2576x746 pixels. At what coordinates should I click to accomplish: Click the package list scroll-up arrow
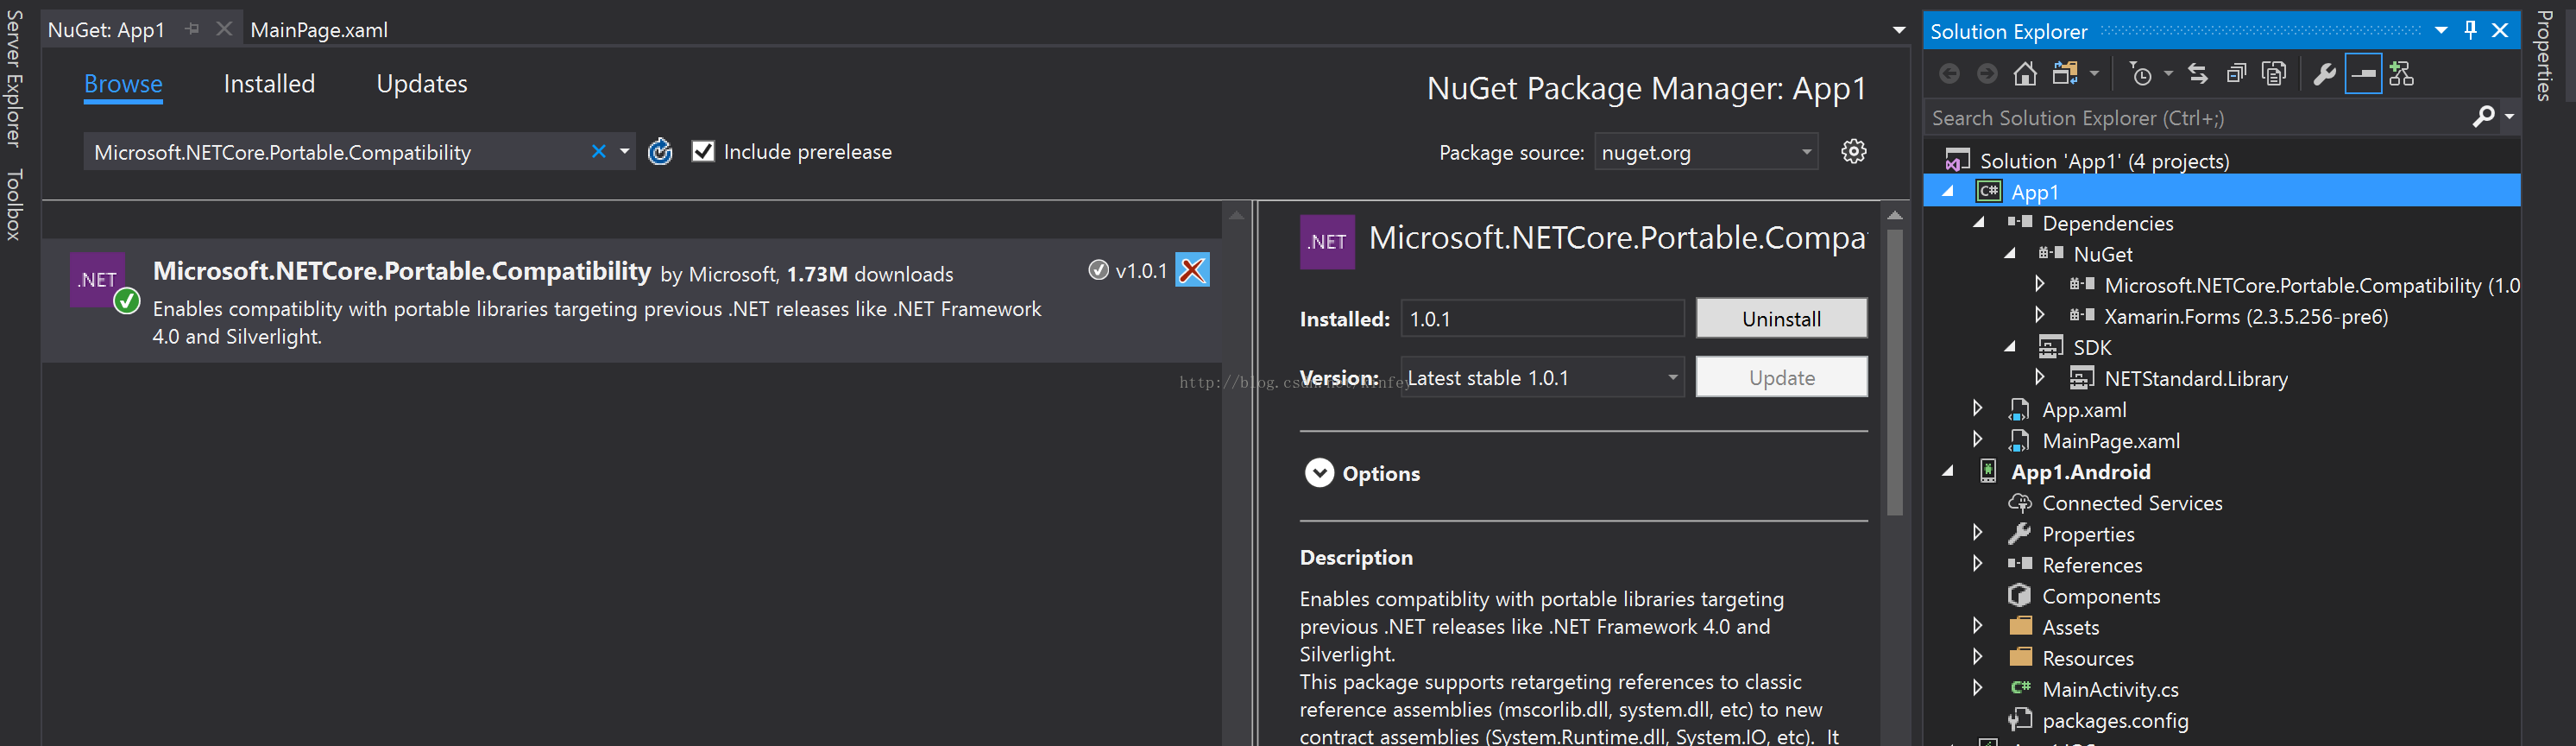click(x=1236, y=215)
